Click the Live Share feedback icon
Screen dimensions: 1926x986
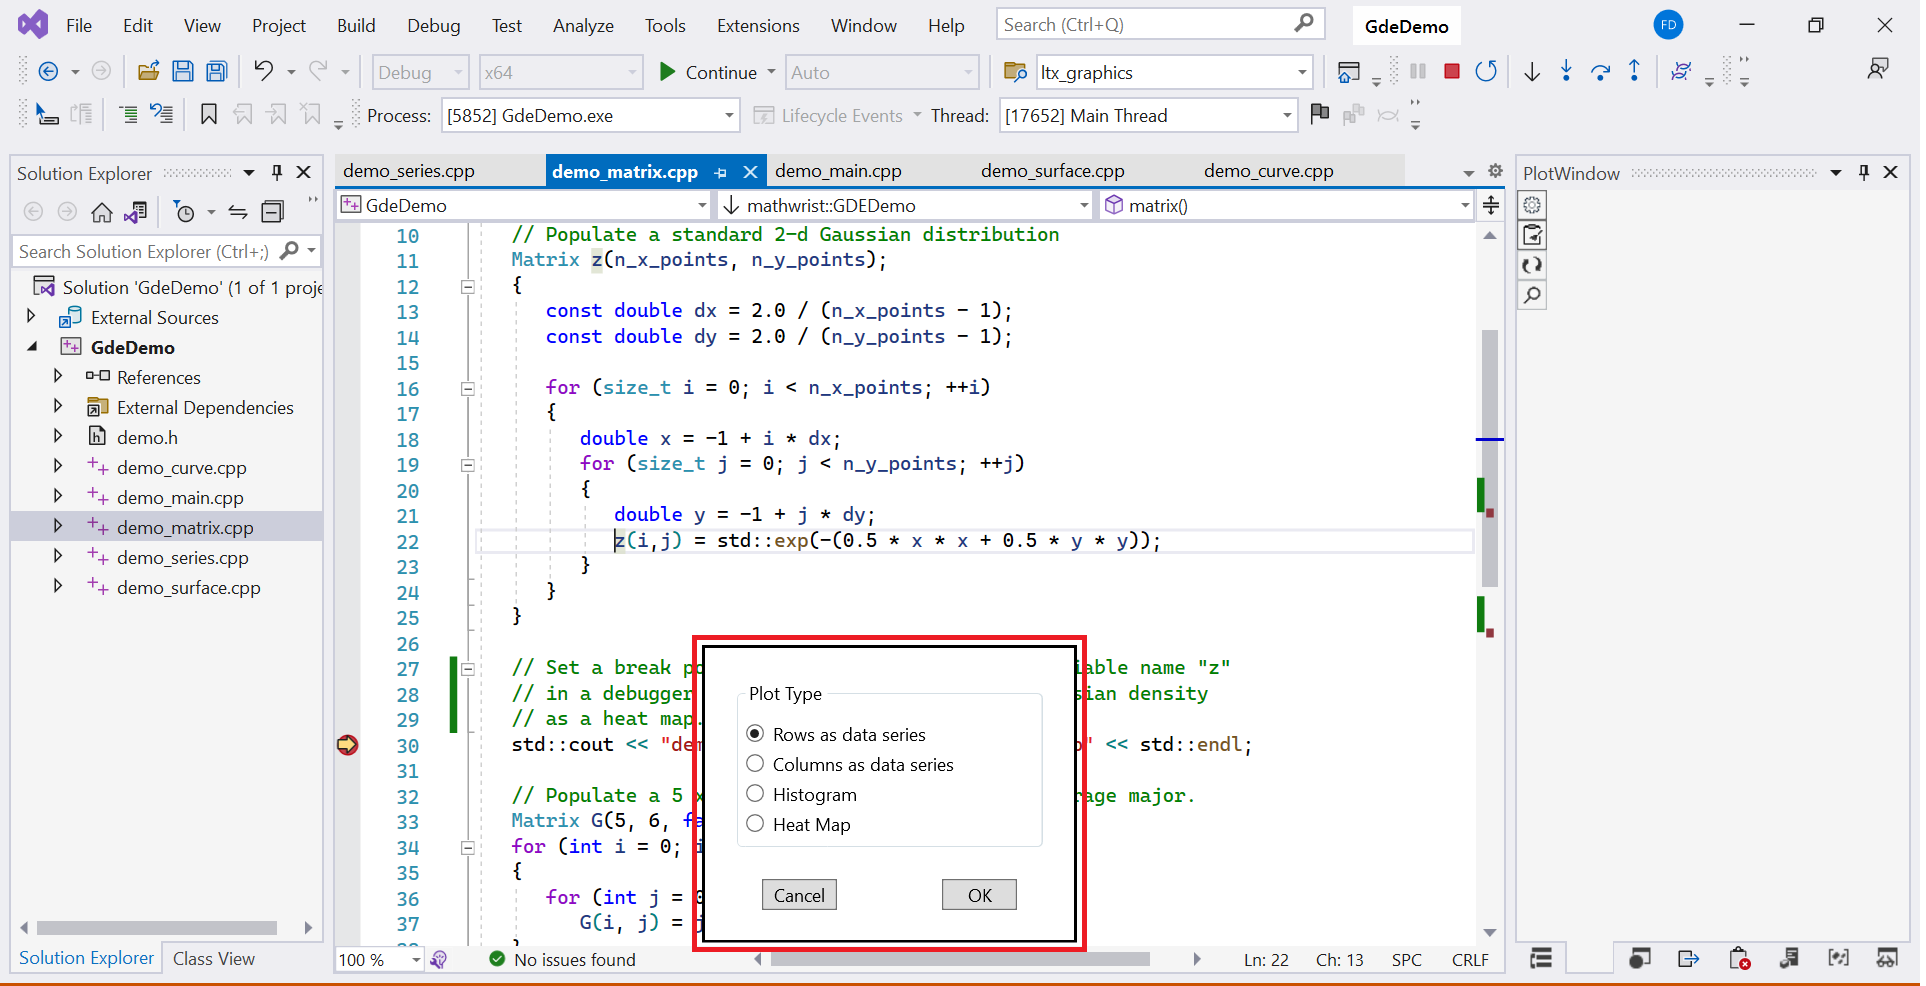[x=1878, y=70]
